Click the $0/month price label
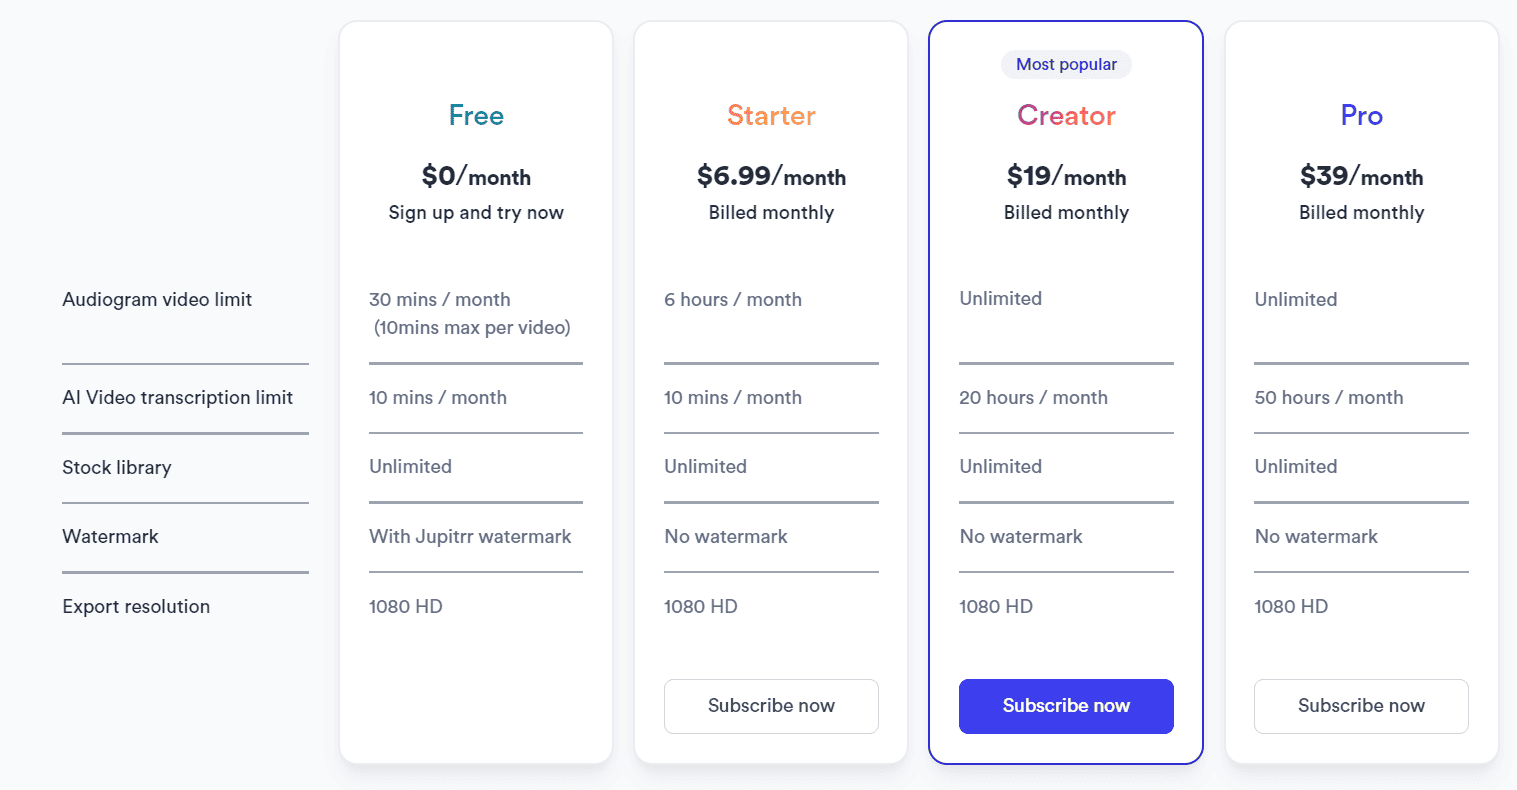This screenshot has height=790, width=1517. click(x=475, y=177)
